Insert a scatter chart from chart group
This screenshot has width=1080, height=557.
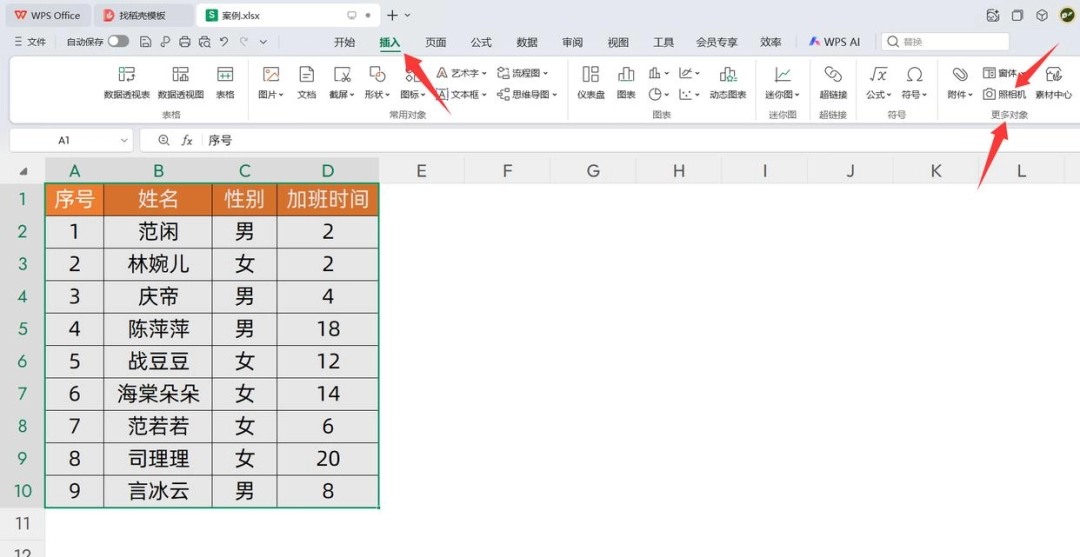pyautogui.click(x=689, y=94)
